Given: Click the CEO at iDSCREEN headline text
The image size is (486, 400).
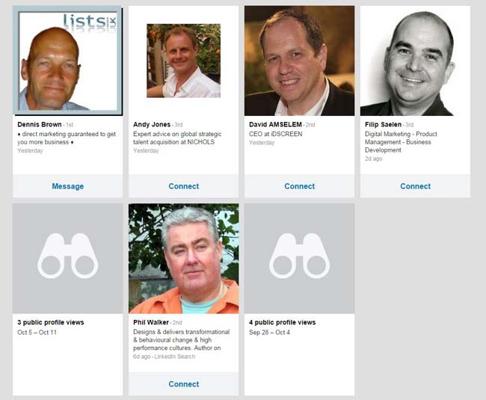Looking at the screenshot, I should coord(276,134).
